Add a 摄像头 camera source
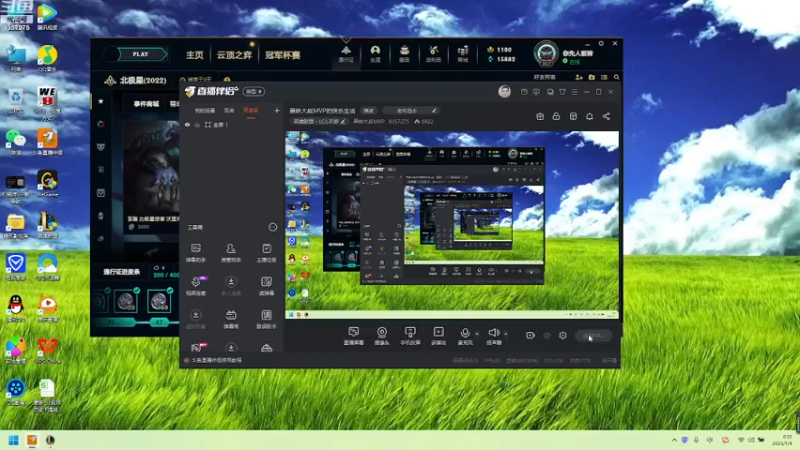 point(382,336)
